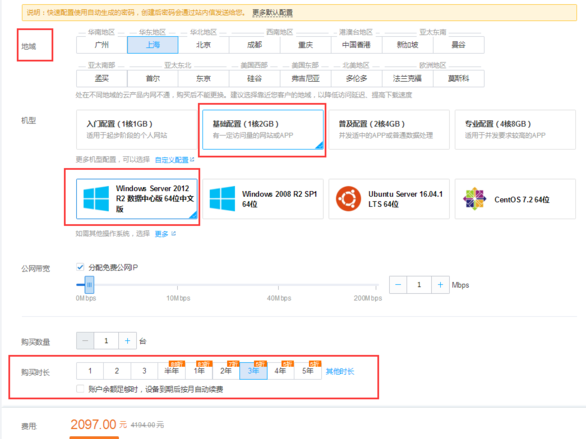Click the 40Mbps mark on bandwidth slider
This screenshot has height=439, width=586.
point(278,287)
